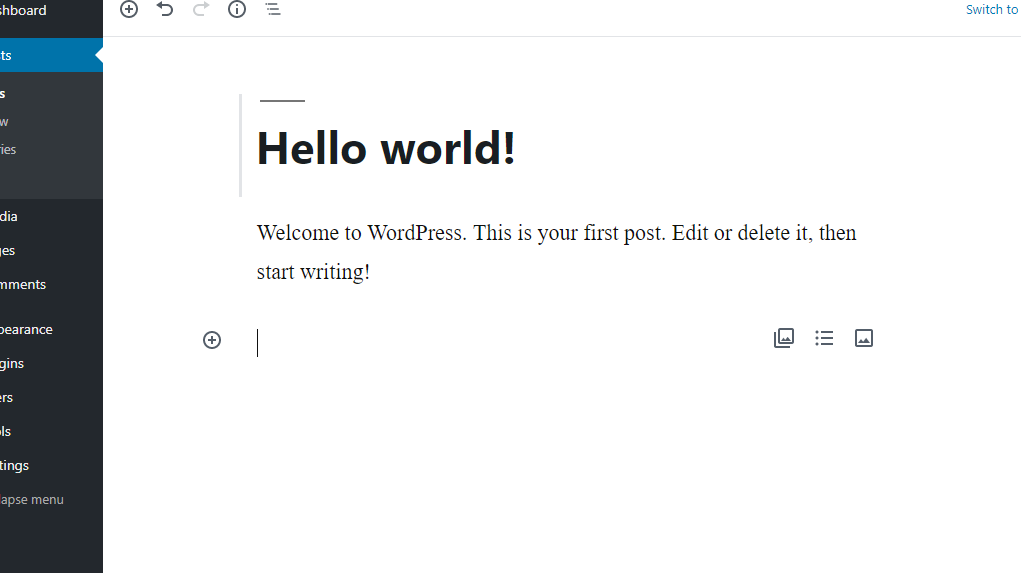Go to Pages in the admin sidebar
This screenshot has height=573, width=1021.
(10, 251)
